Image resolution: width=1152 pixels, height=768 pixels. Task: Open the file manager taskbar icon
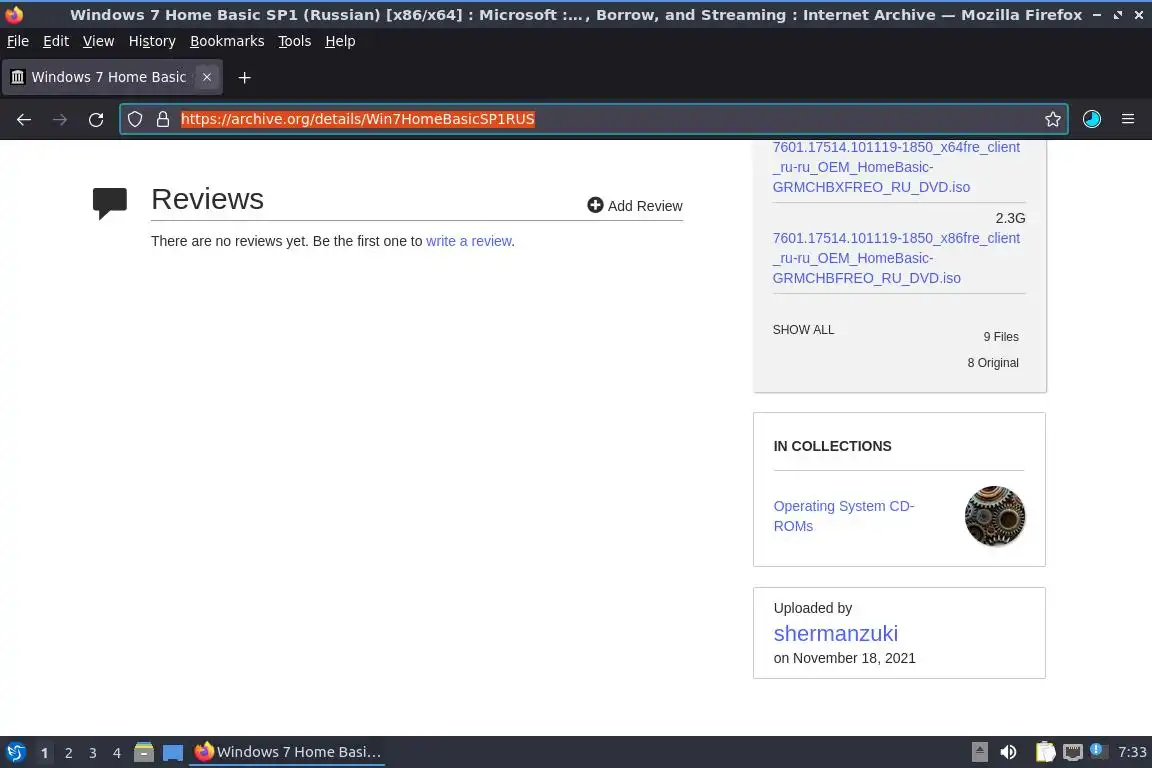click(x=144, y=752)
